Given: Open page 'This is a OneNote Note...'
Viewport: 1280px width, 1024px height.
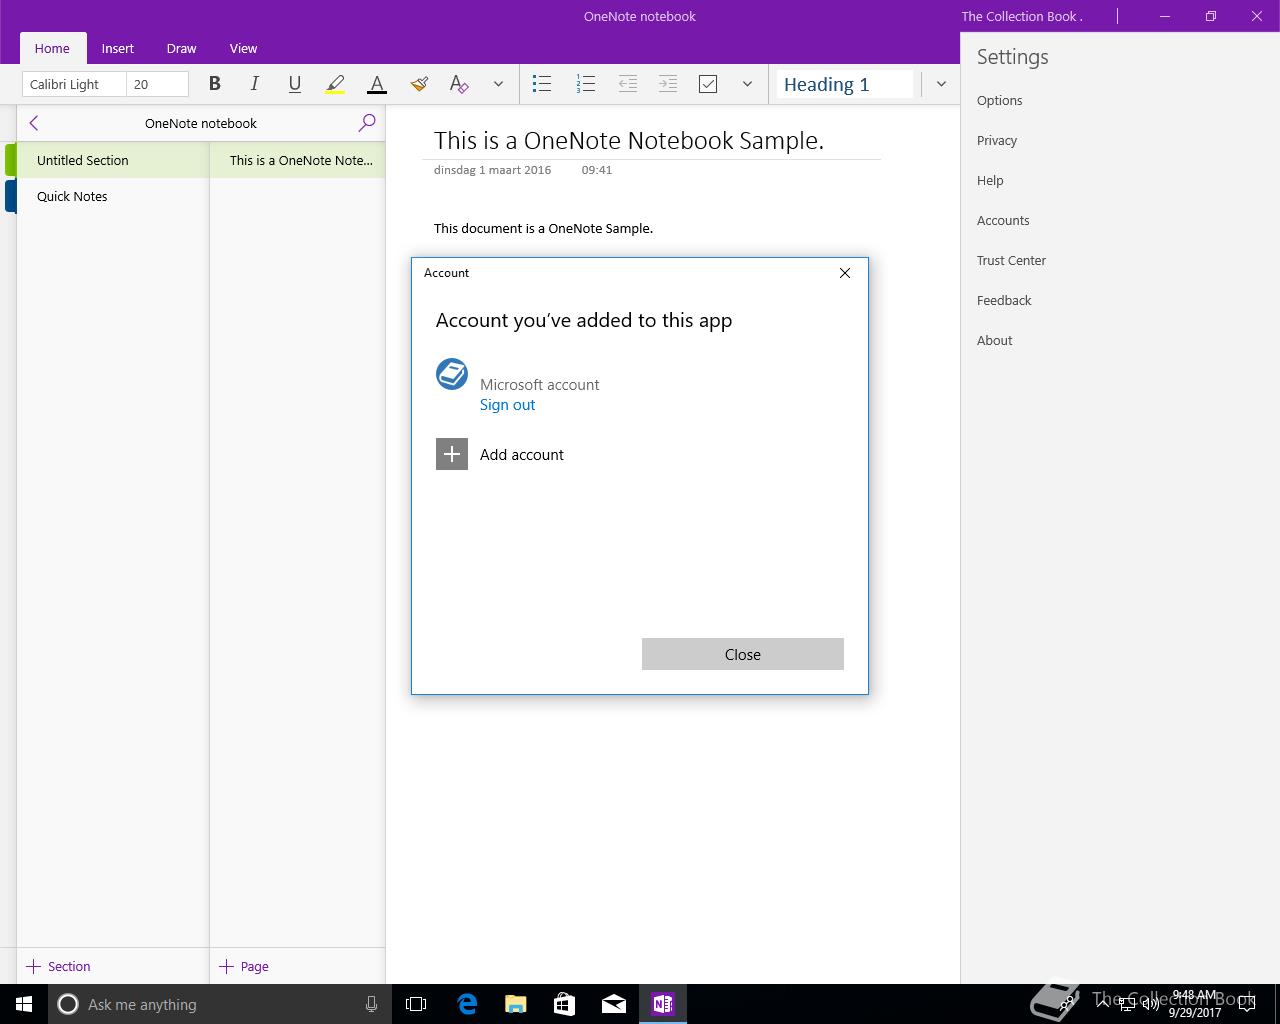Looking at the screenshot, I should [298, 160].
